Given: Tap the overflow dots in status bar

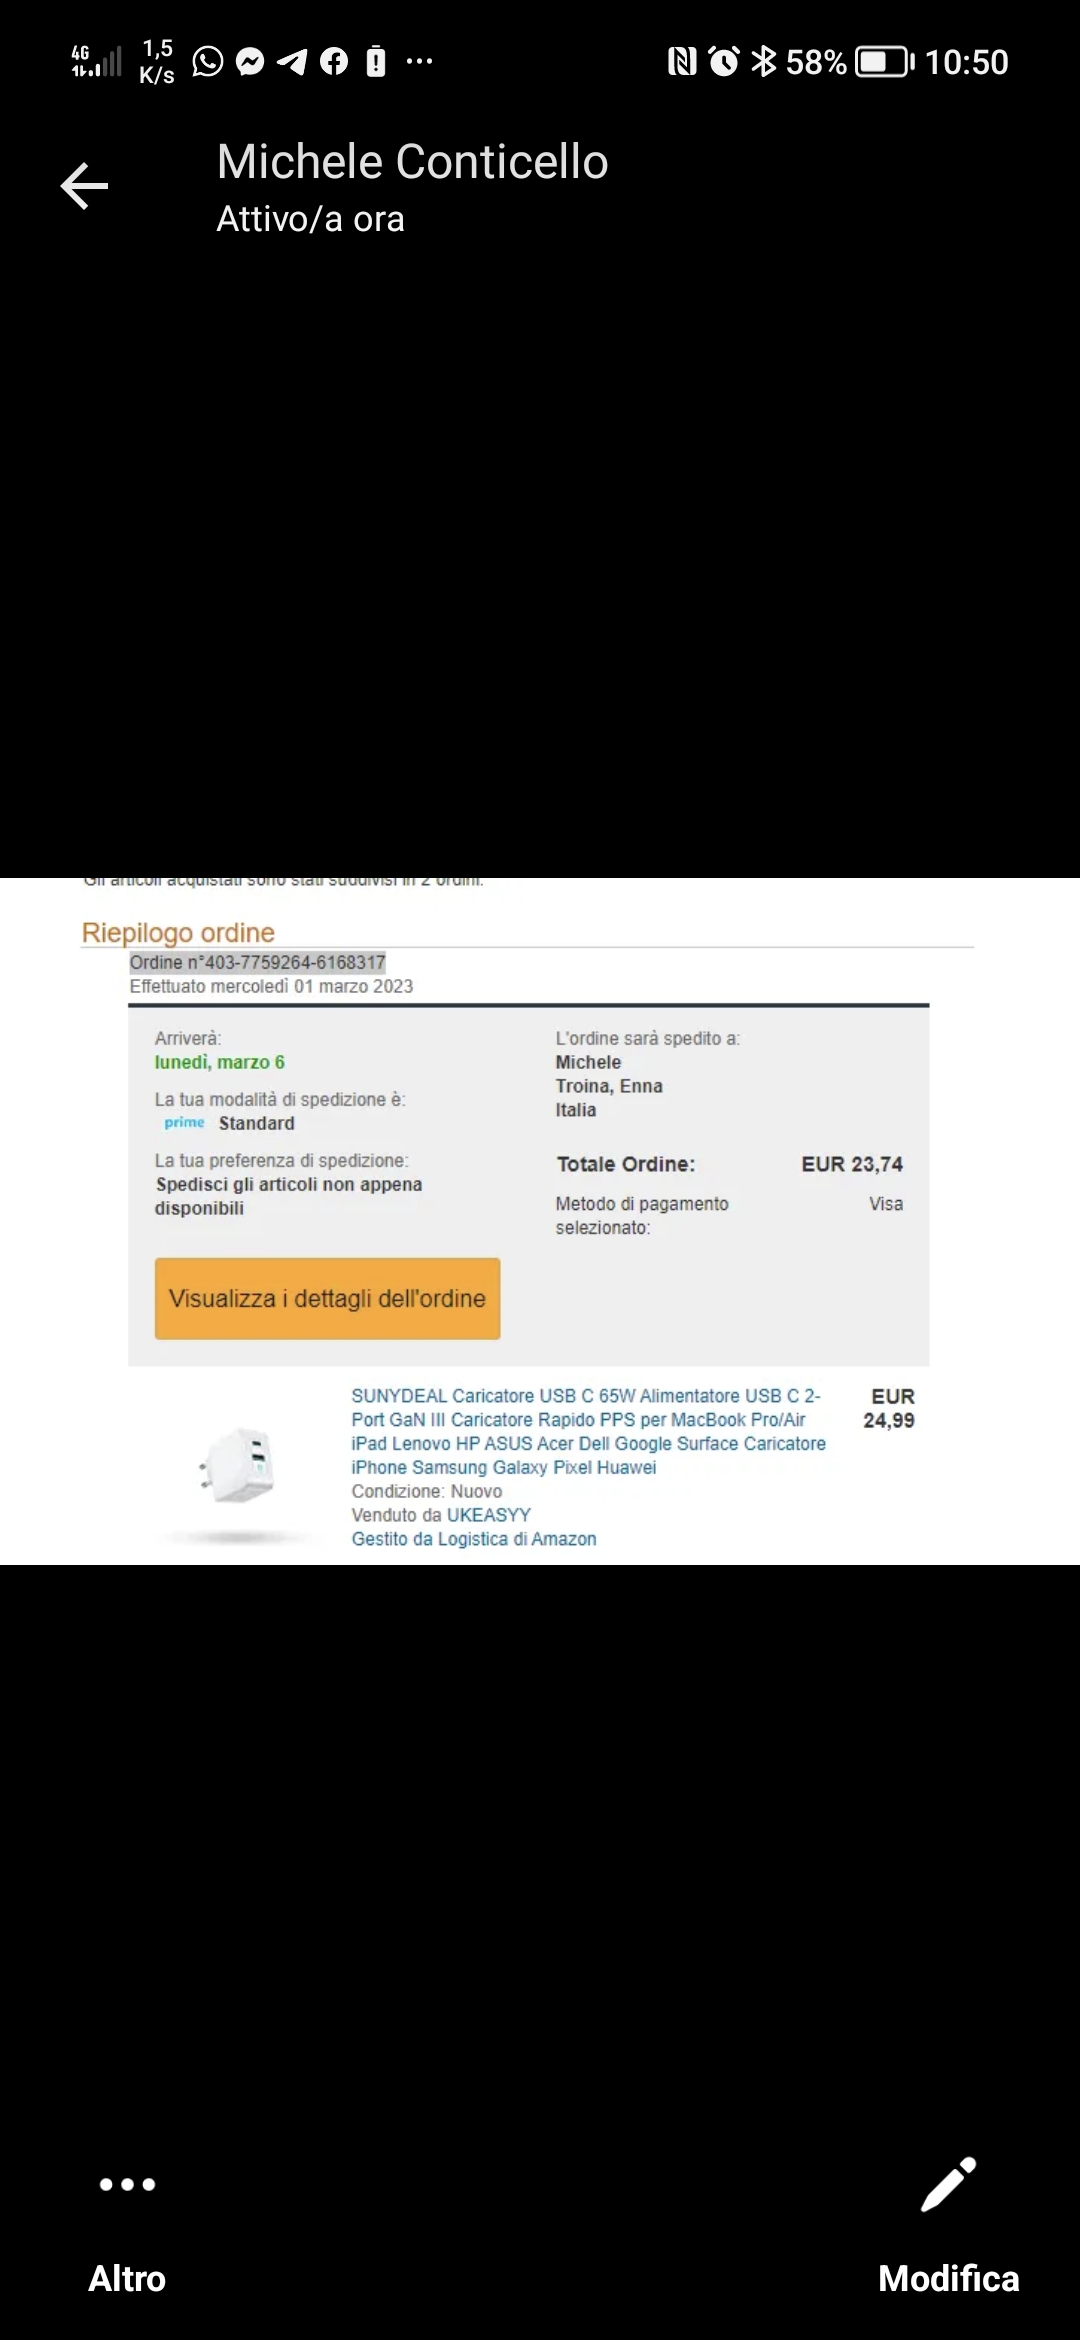Looking at the screenshot, I should click(419, 62).
